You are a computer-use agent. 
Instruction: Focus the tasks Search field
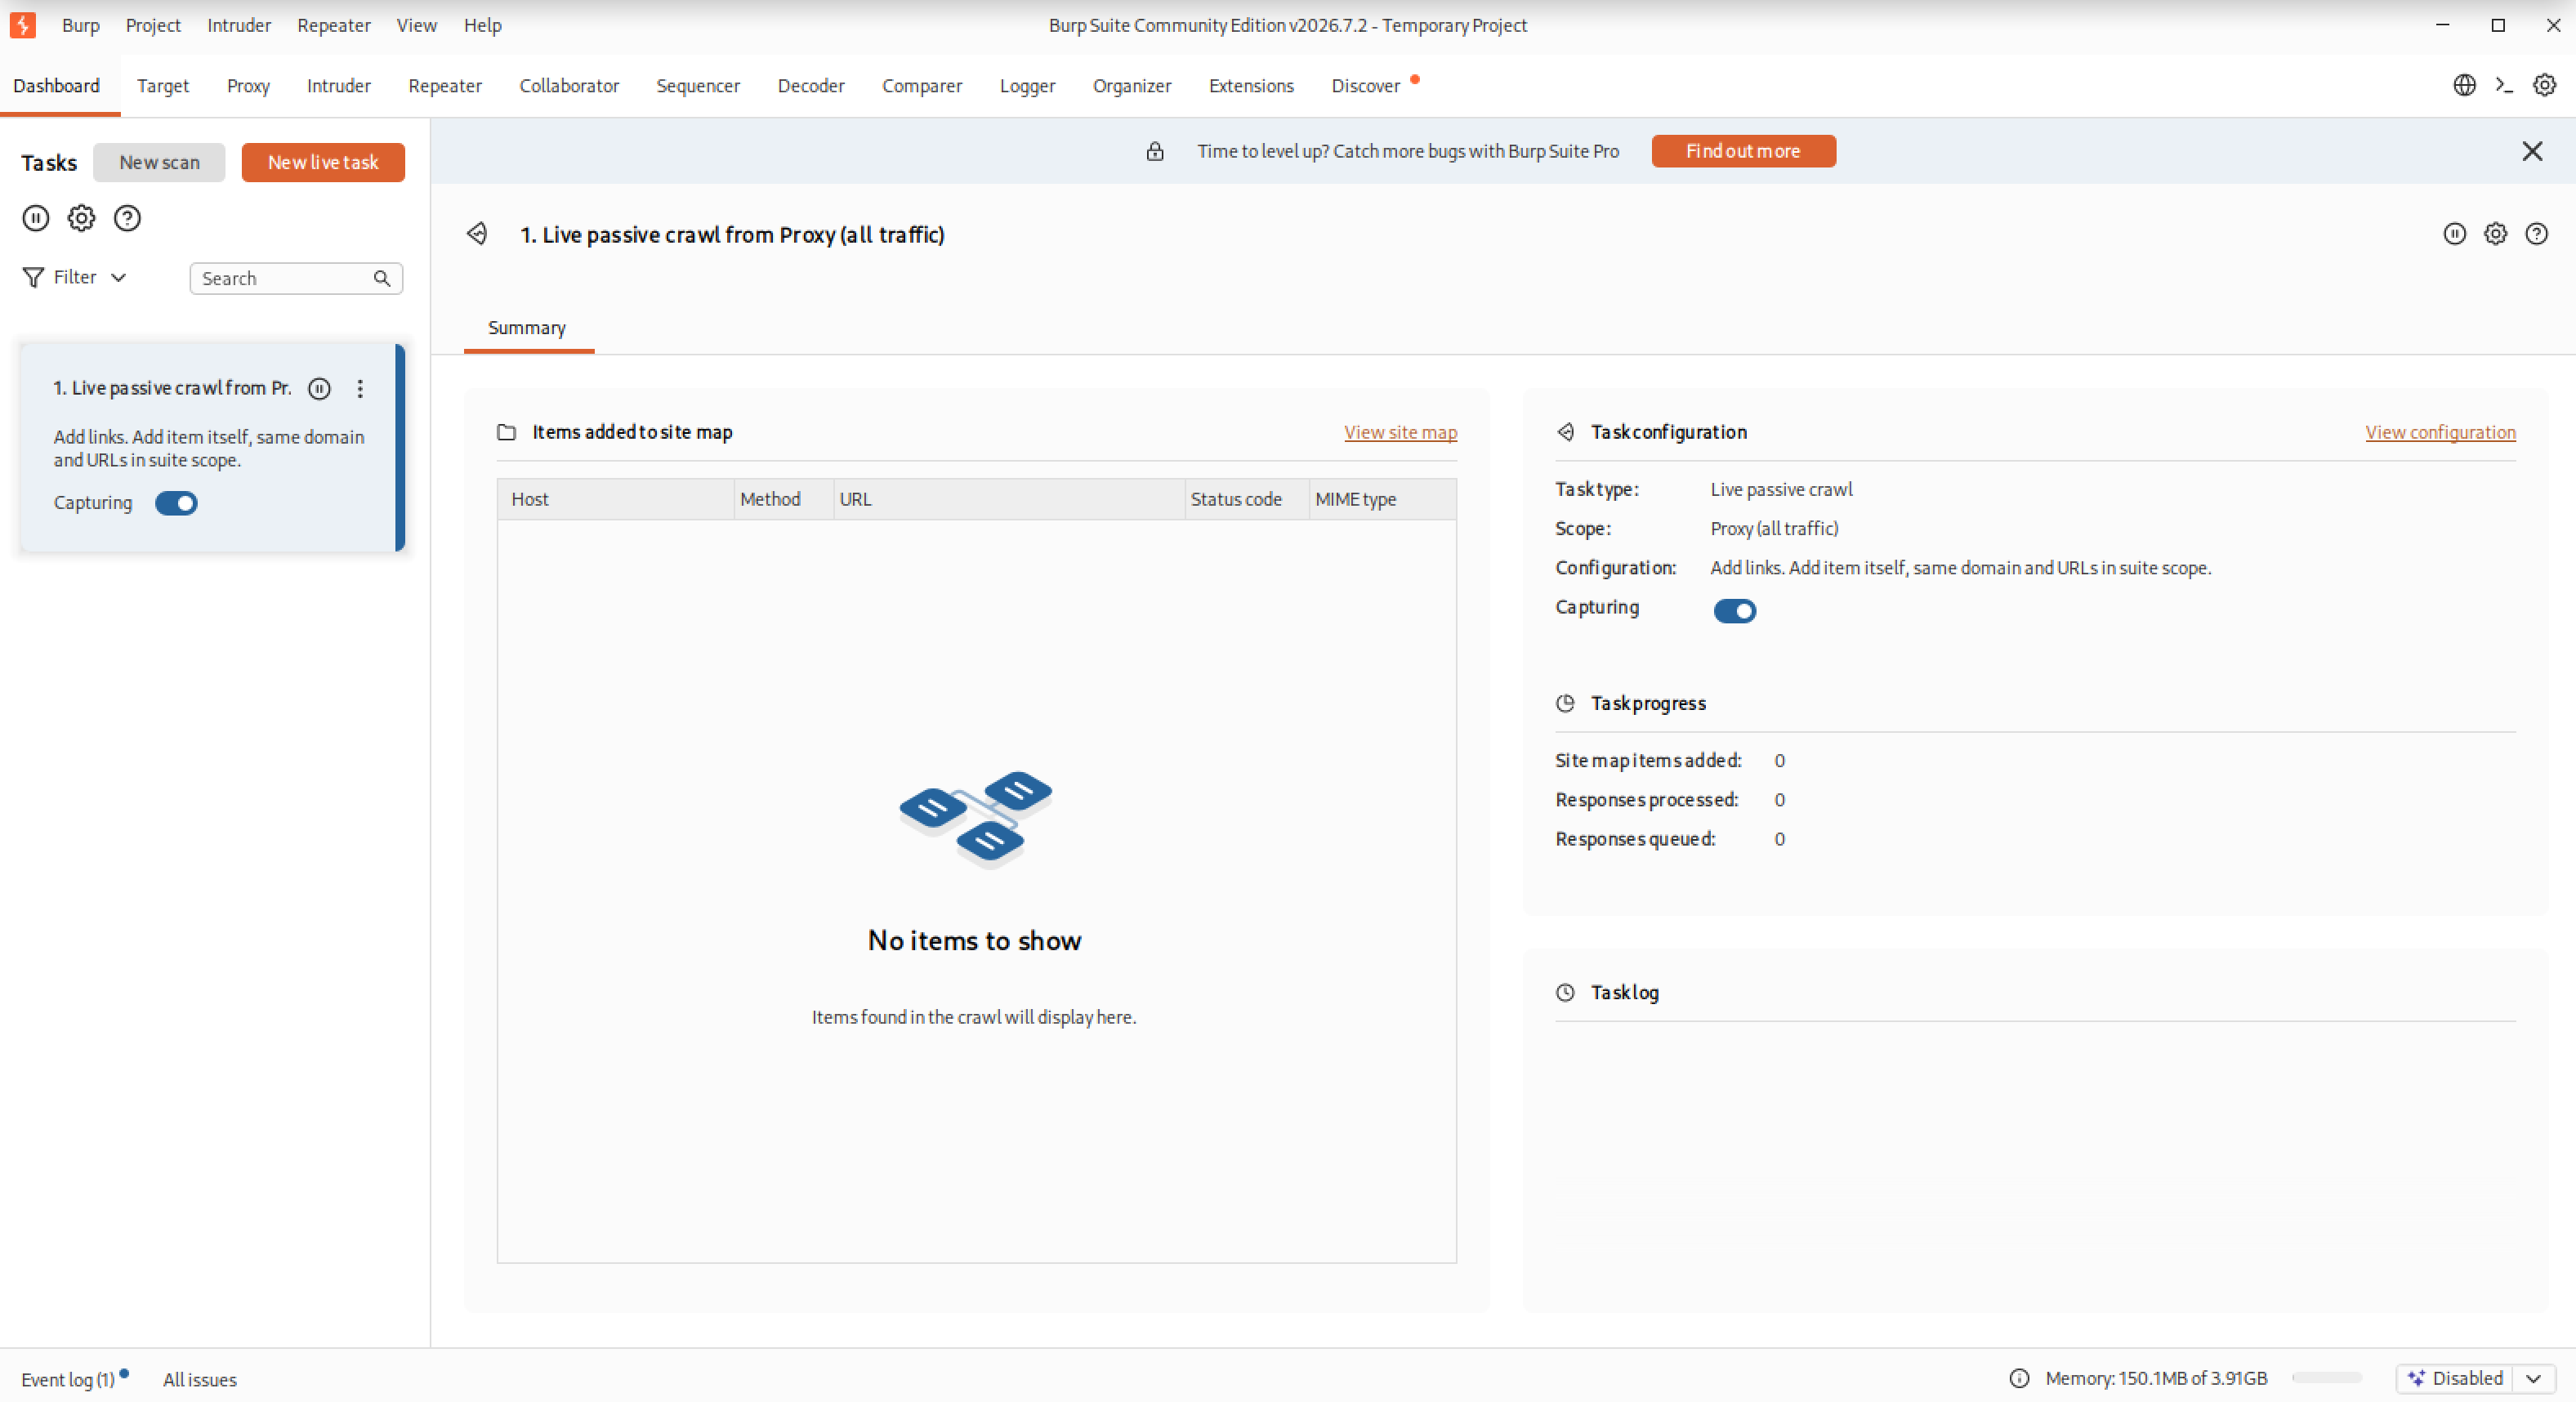pyautogui.click(x=296, y=278)
